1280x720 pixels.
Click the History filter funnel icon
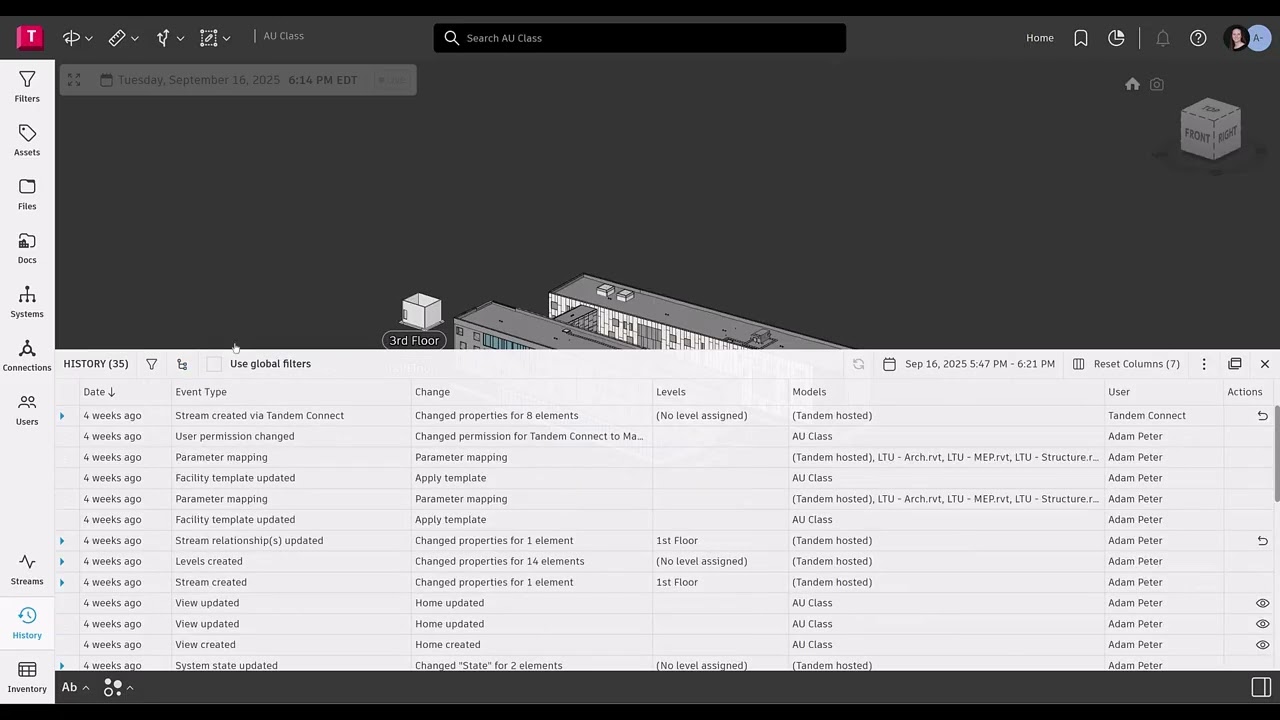[x=151, y=364]
